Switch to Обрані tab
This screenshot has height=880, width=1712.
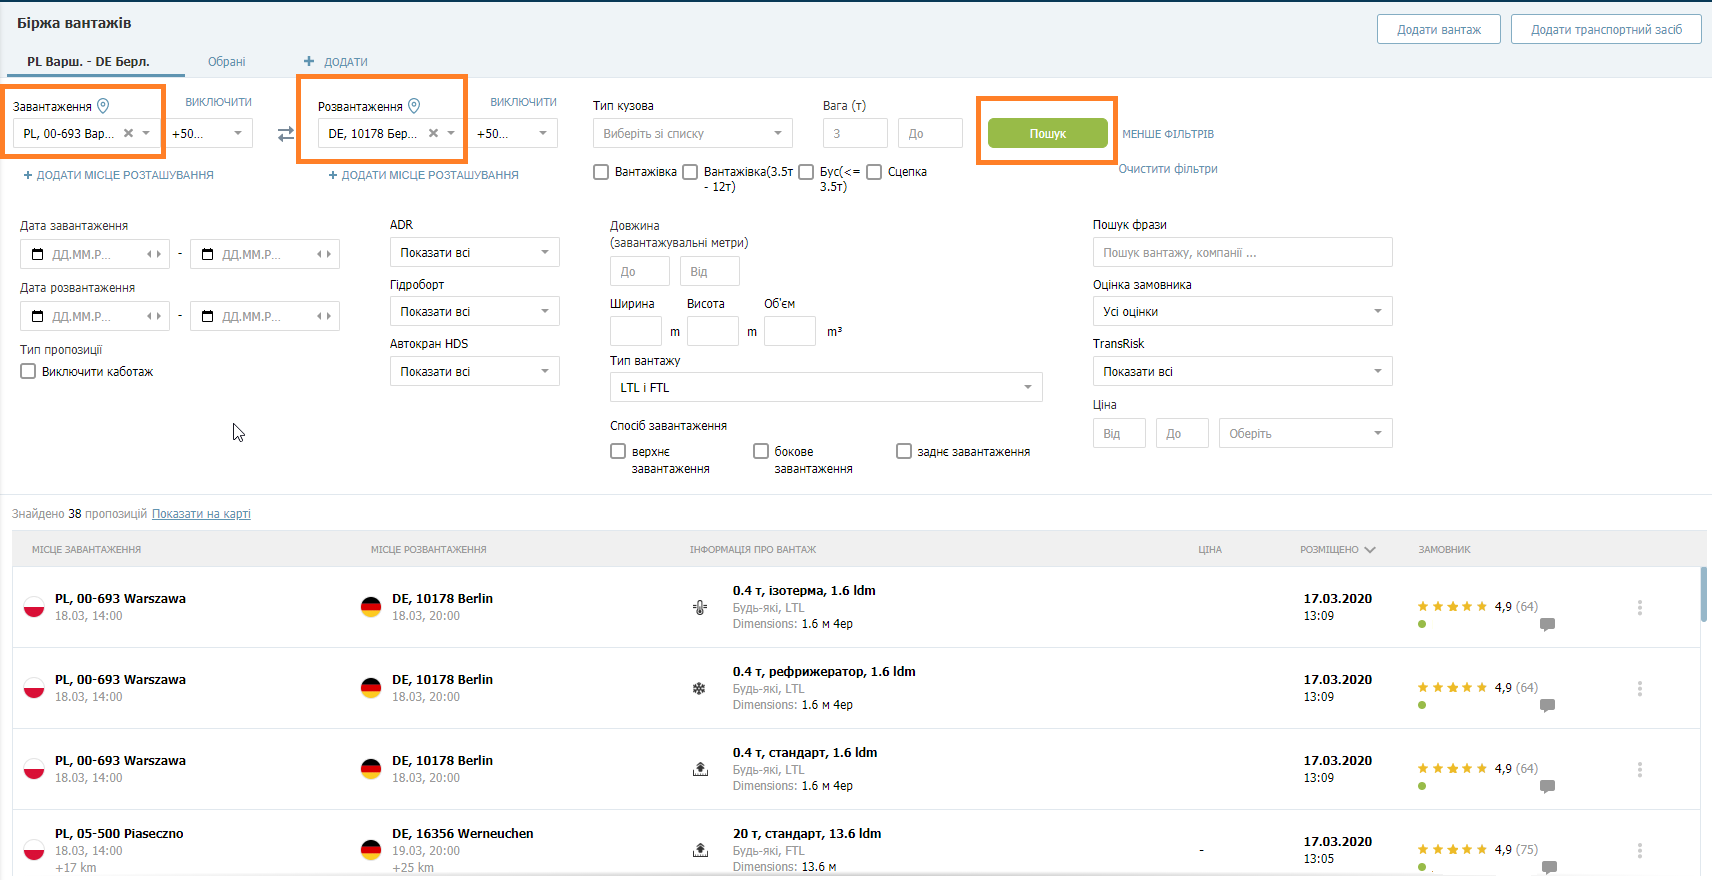pyautogui.click(x=227, y=61)
